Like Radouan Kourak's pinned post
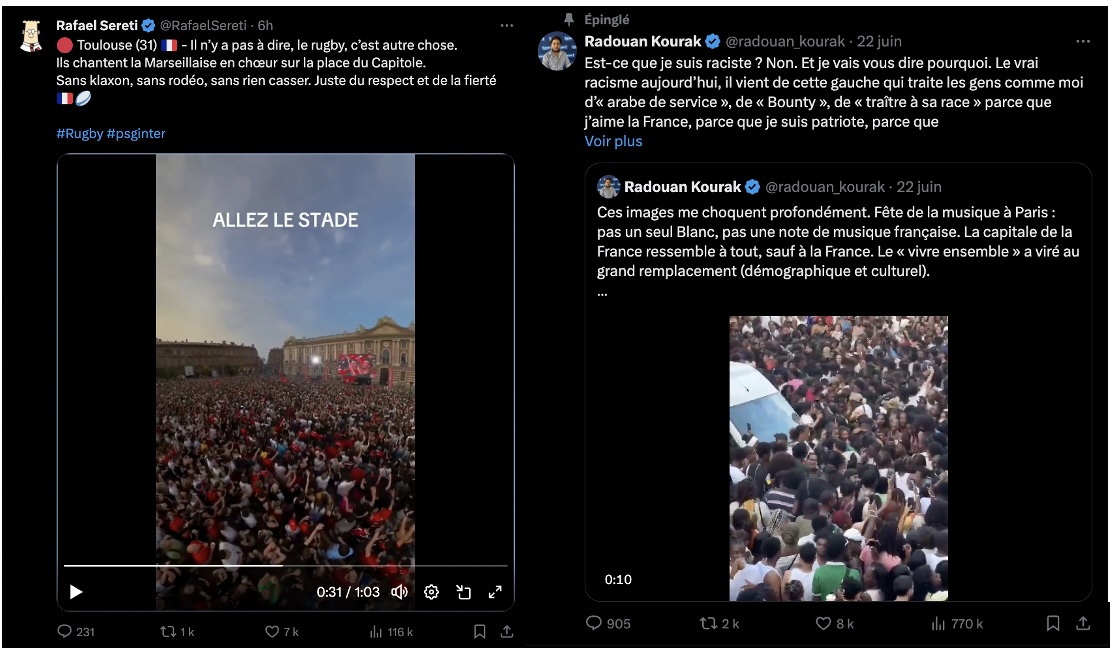The height and width of the screenshot is (654, 1116). click(x=824, y=623)
